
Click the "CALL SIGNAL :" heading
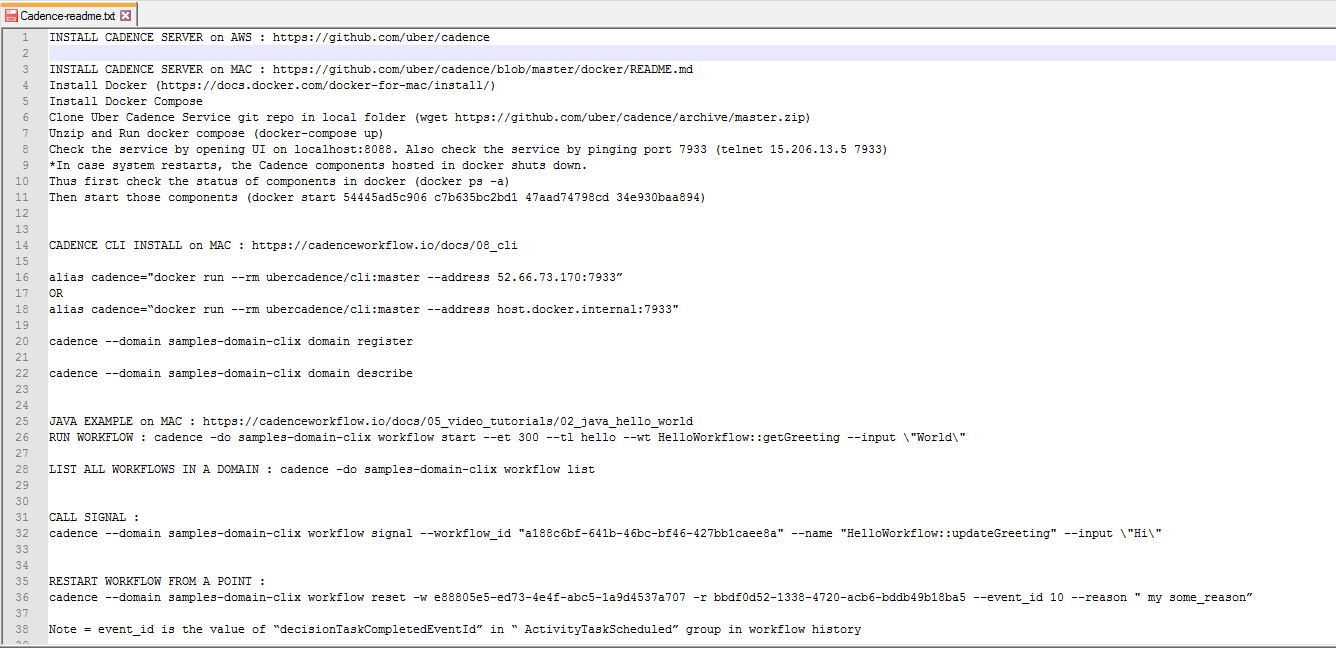(x=94, y=517)
